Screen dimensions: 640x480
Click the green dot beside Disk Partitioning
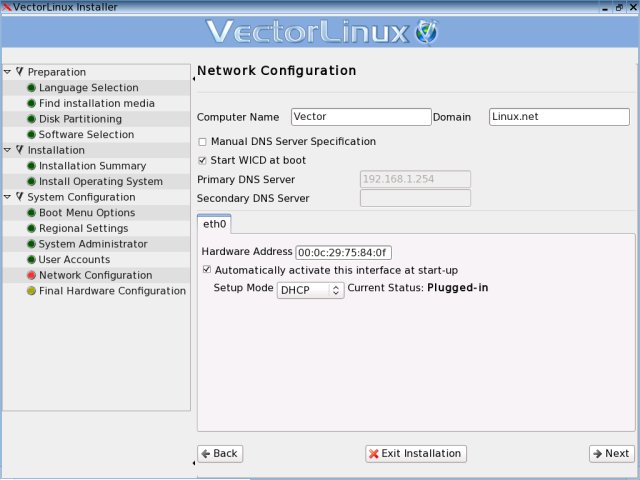[x=31, y=119]
